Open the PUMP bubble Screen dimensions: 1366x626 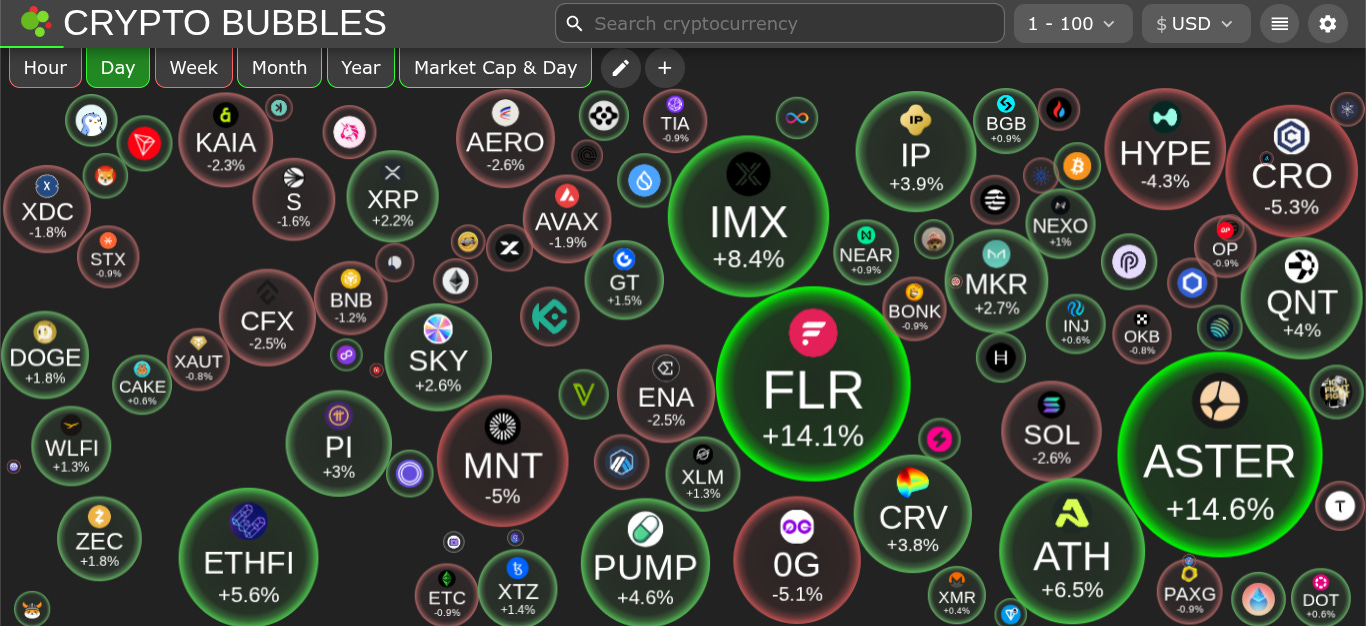click(645, 562)
